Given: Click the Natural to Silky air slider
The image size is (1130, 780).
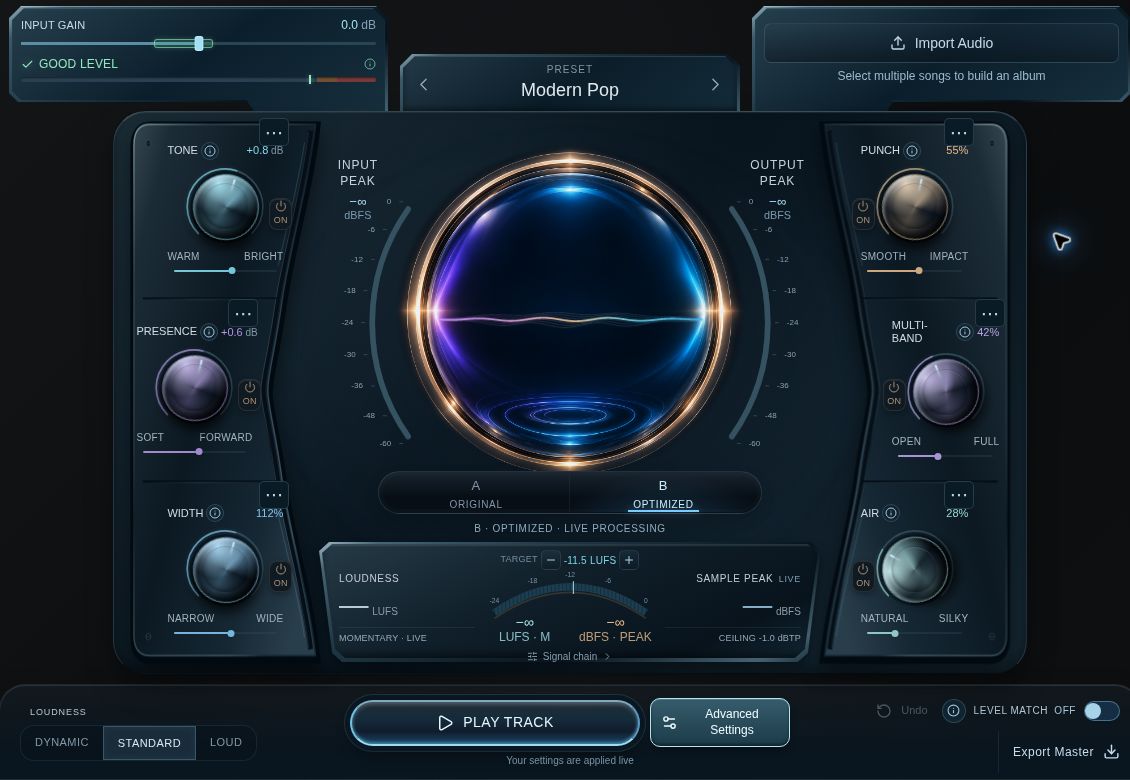Looking at the screenshot, I should click(x=915, y=634).
